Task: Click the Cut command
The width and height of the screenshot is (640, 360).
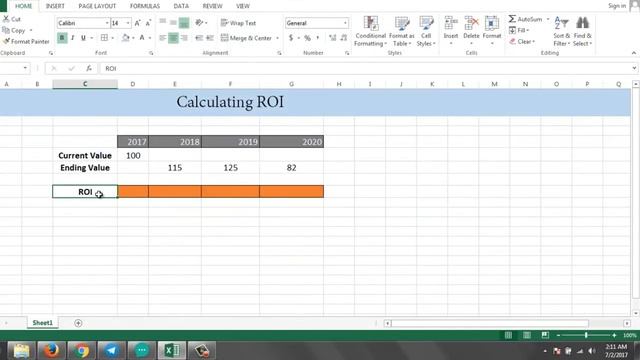Action: click(x=12, y=19)
